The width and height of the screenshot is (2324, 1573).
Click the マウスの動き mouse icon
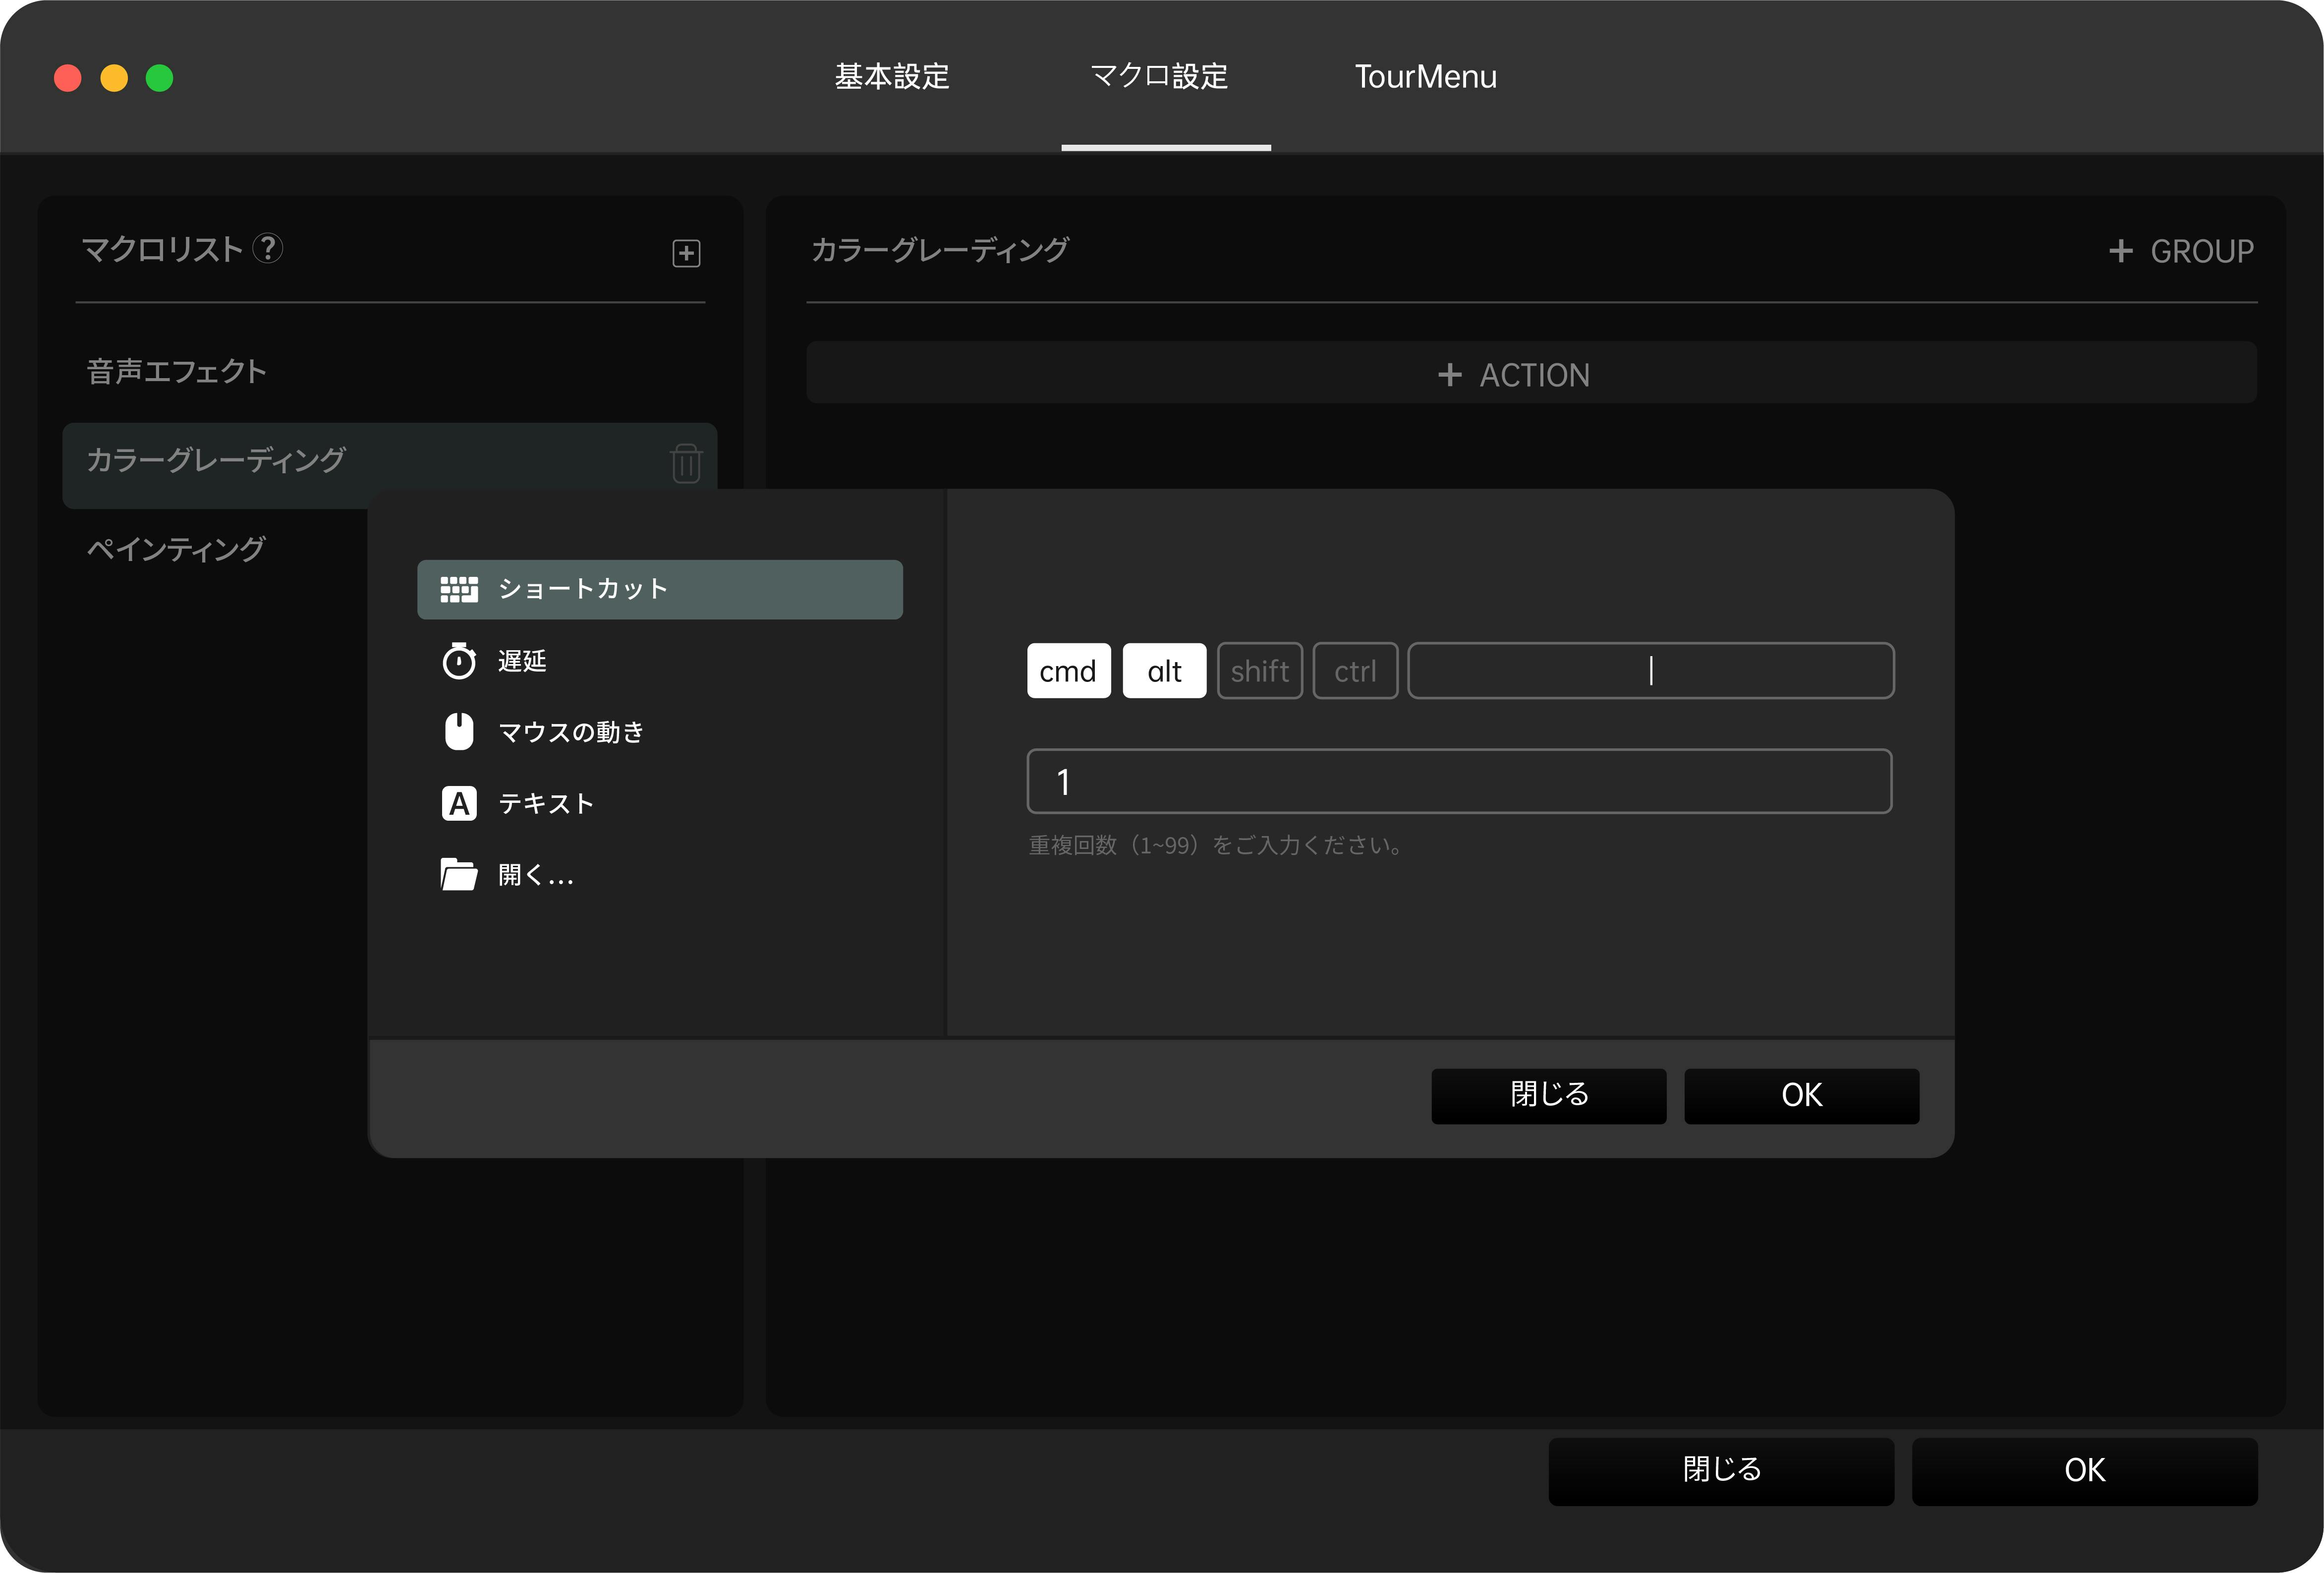(x=459, y=732)
